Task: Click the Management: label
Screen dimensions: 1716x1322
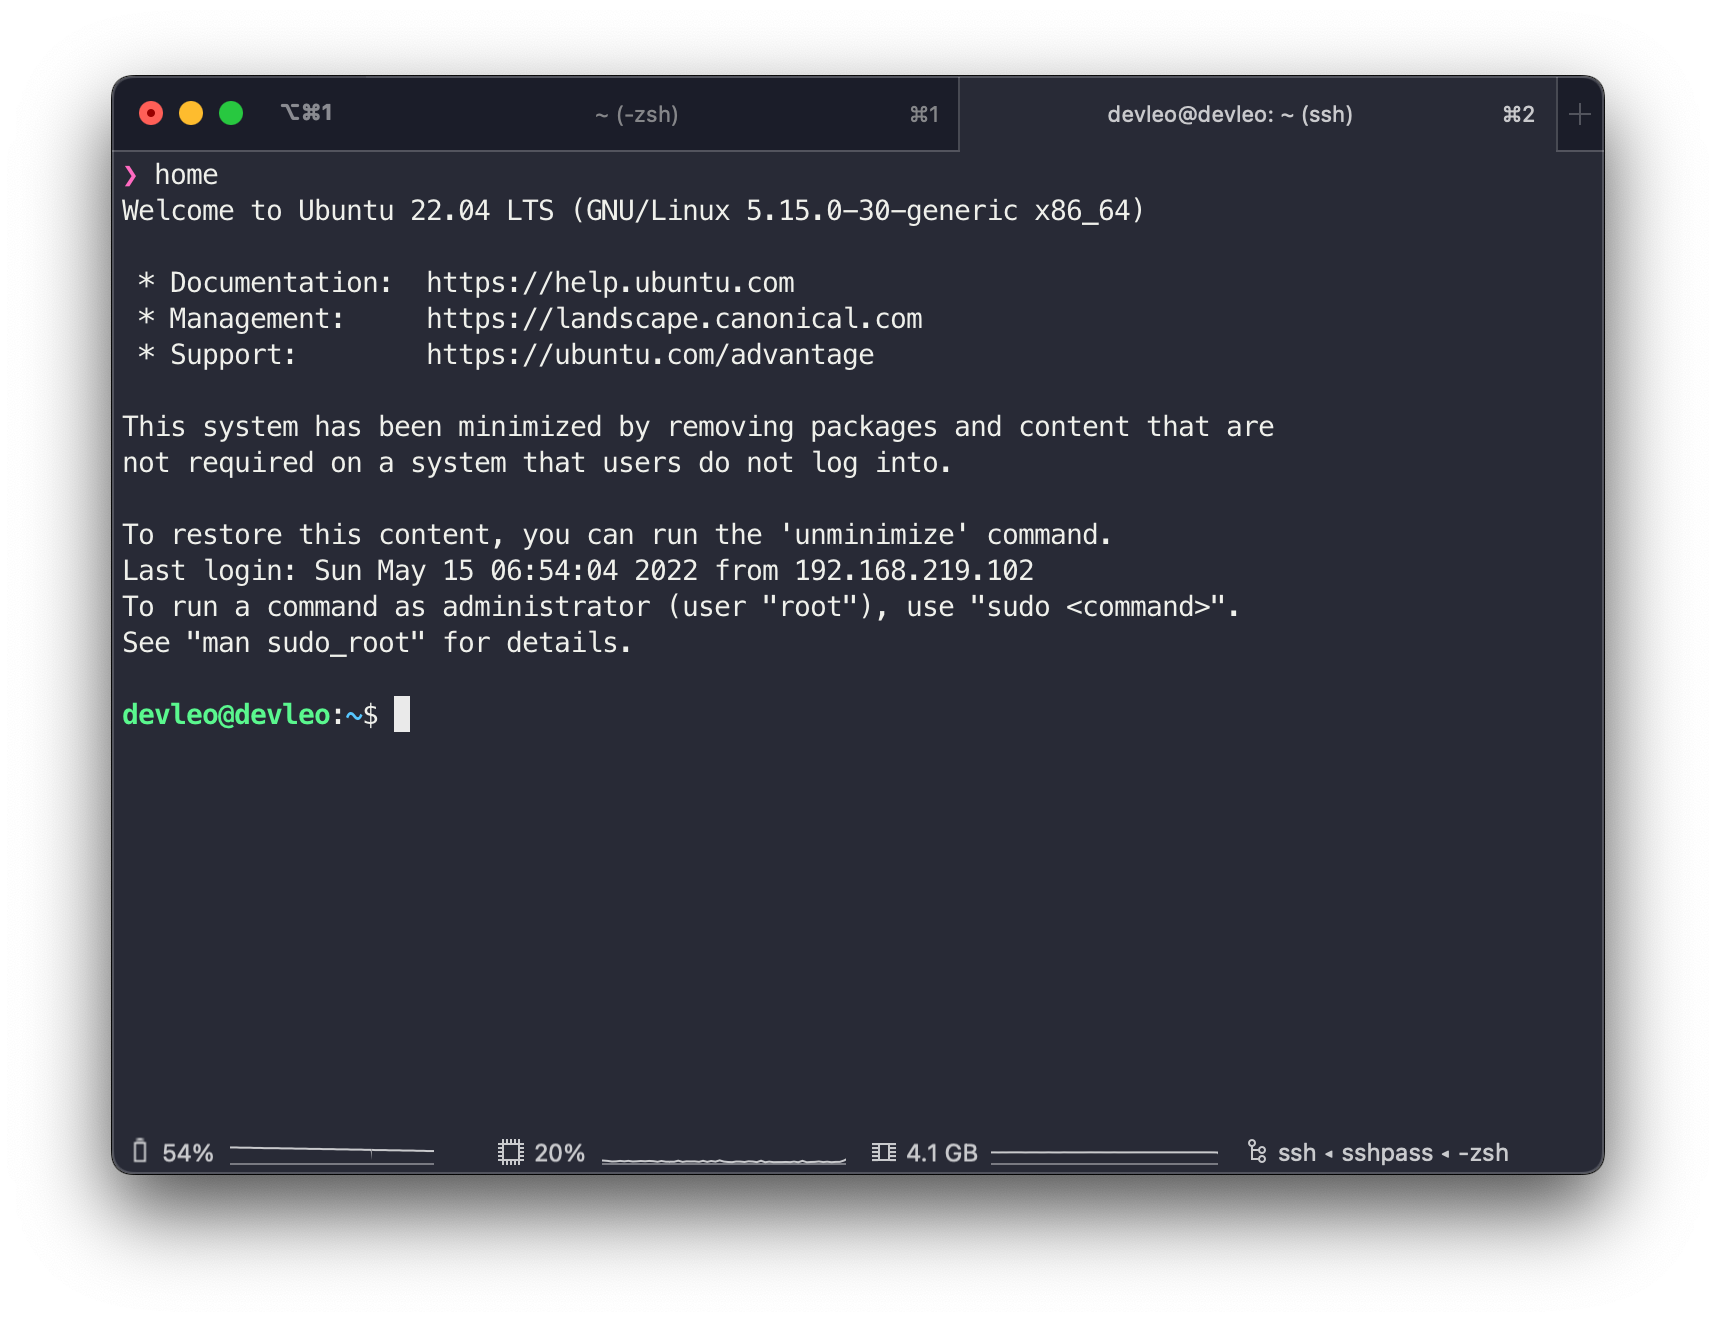Action: tap(257, 319)
